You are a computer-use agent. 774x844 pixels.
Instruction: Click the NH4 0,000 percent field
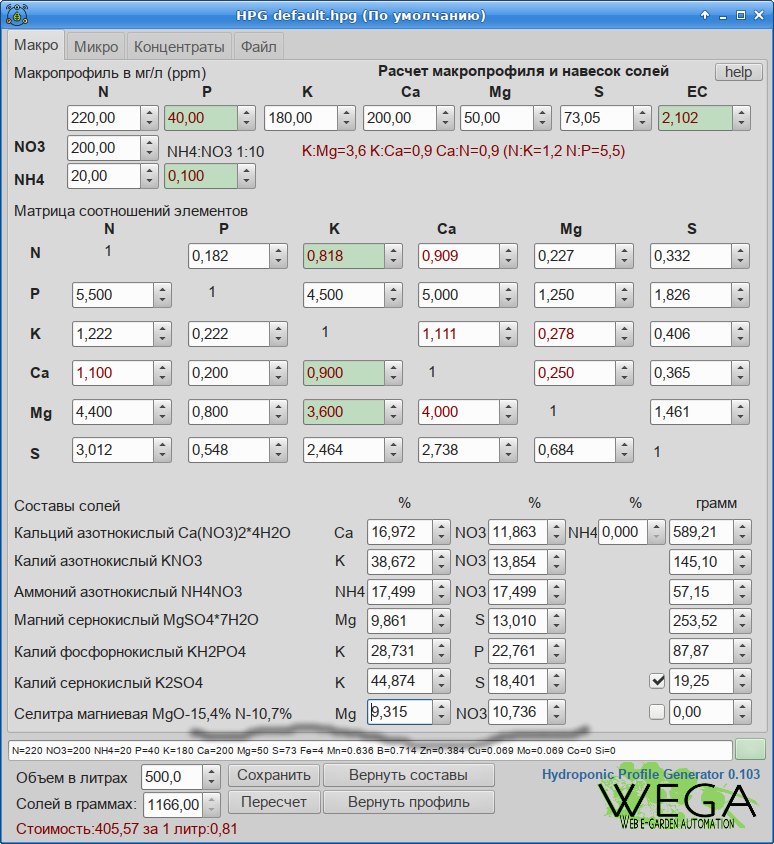[x=623, y=532]
